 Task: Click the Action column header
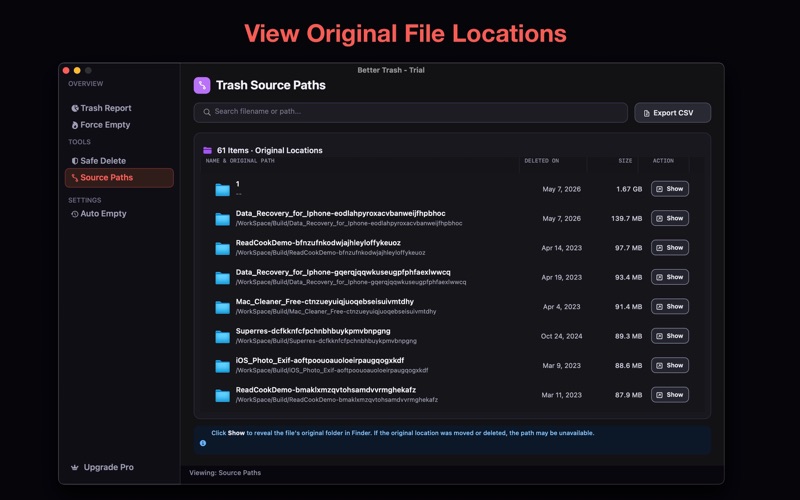coord(663,161)
